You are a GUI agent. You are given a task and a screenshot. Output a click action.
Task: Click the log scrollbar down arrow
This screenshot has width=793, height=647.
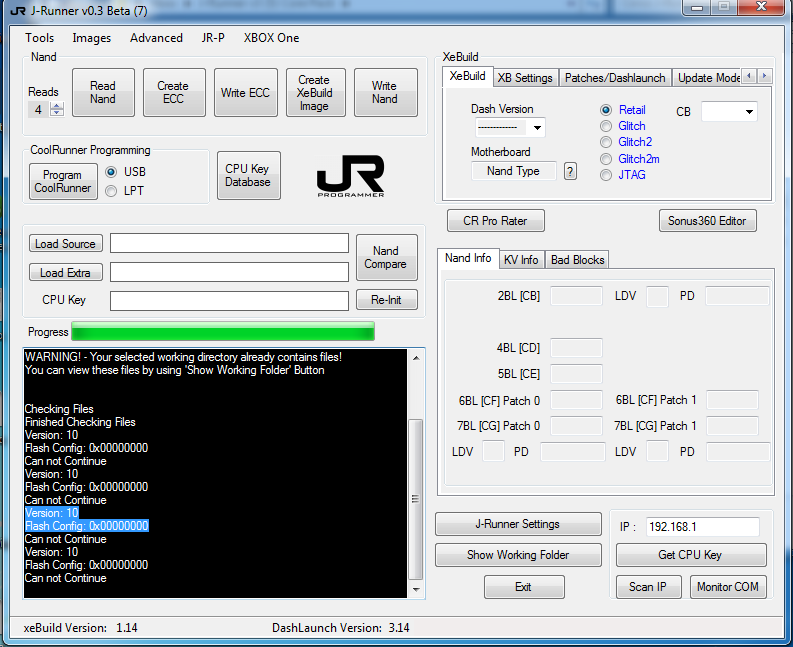tap(416, 589)
